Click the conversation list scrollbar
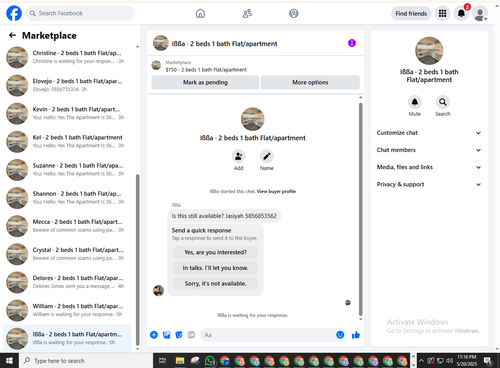 click(138, 260)
